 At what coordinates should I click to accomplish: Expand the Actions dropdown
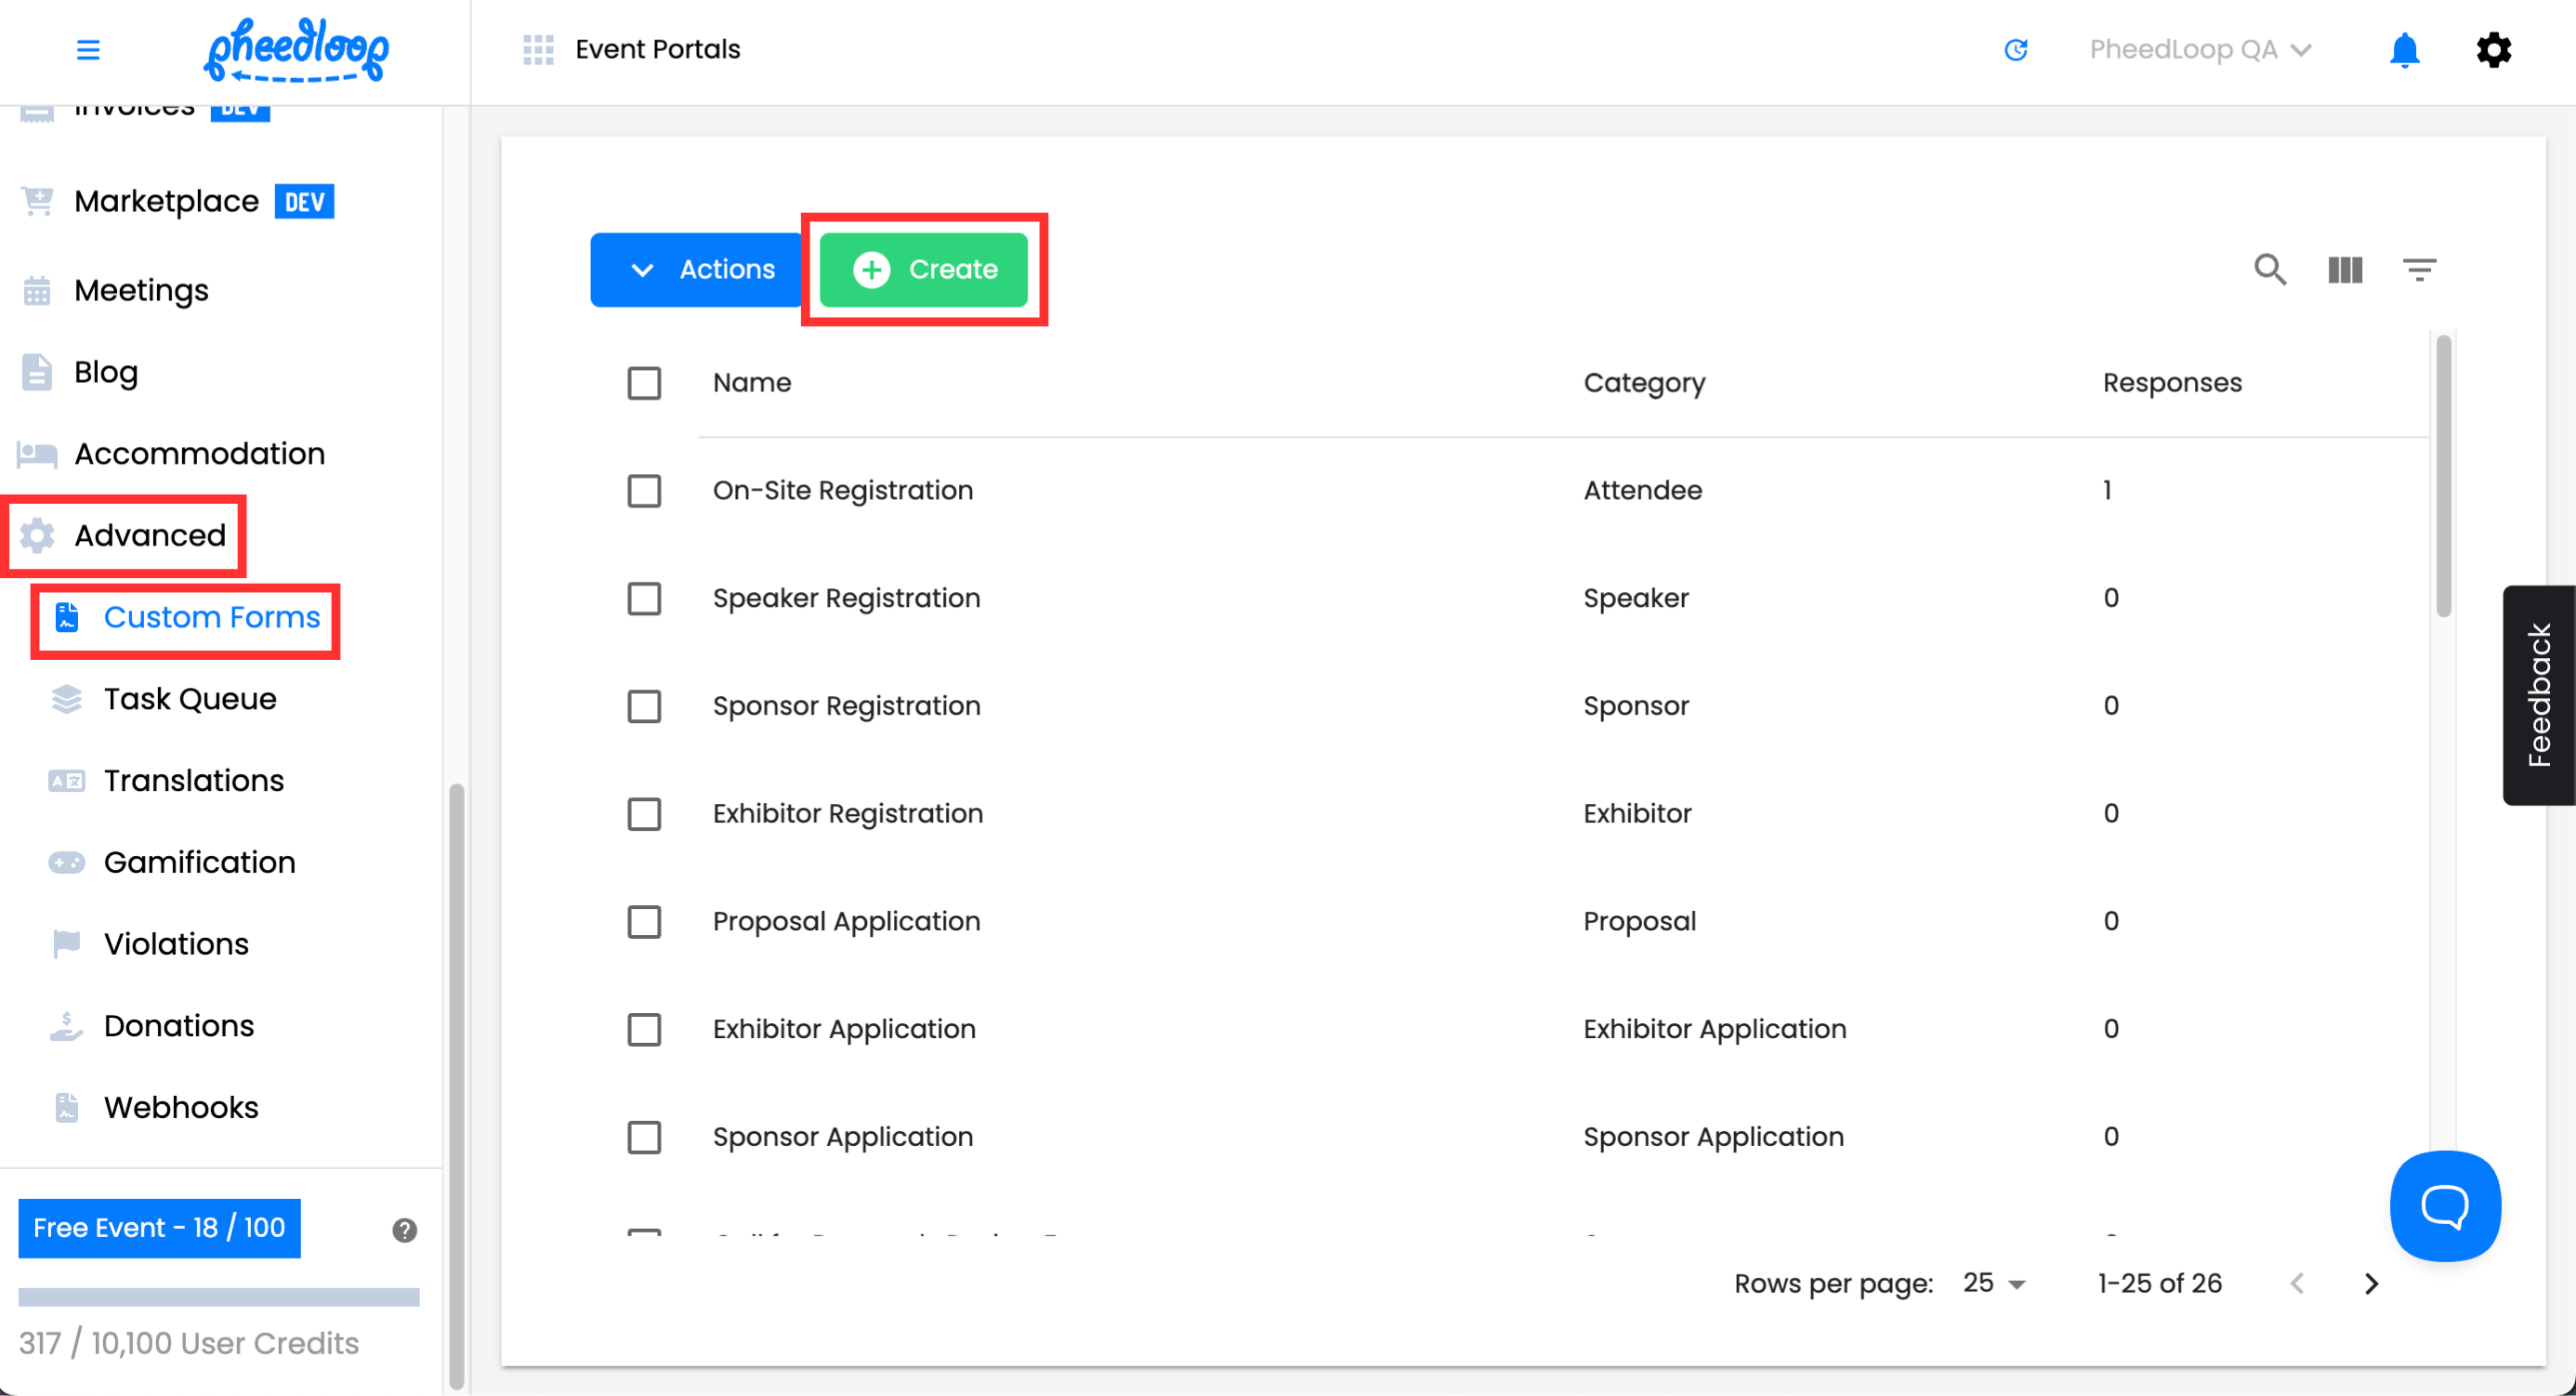[x=697, y=269]
